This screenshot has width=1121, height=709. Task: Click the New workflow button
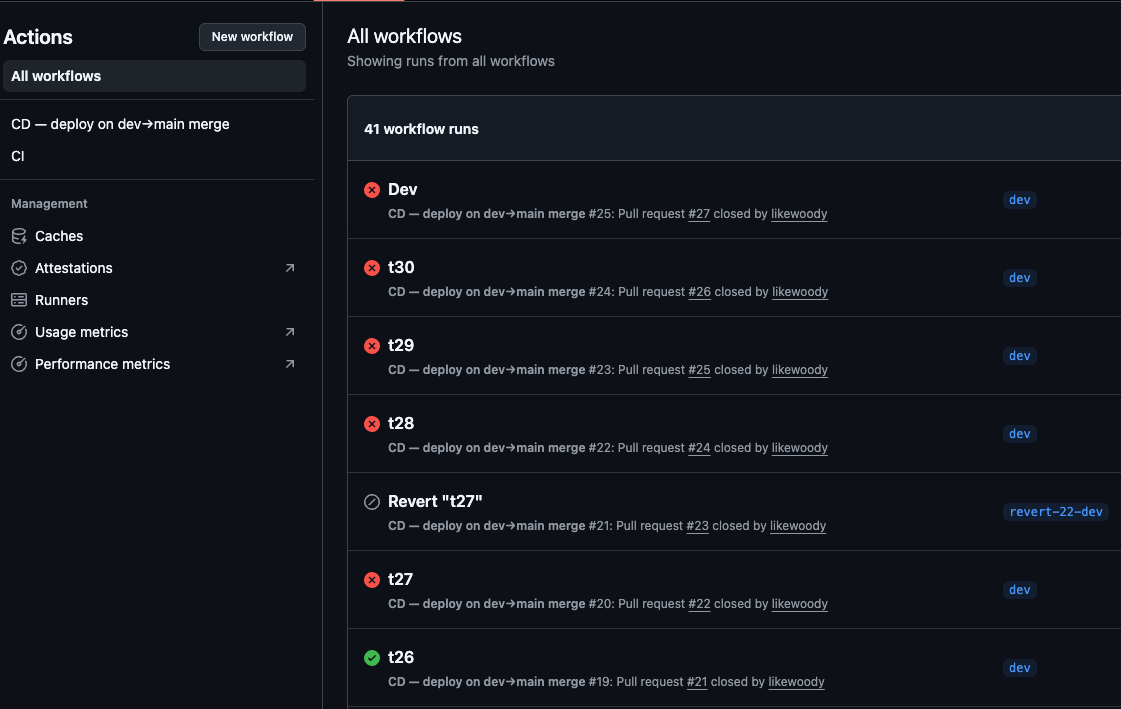[252, 37]
